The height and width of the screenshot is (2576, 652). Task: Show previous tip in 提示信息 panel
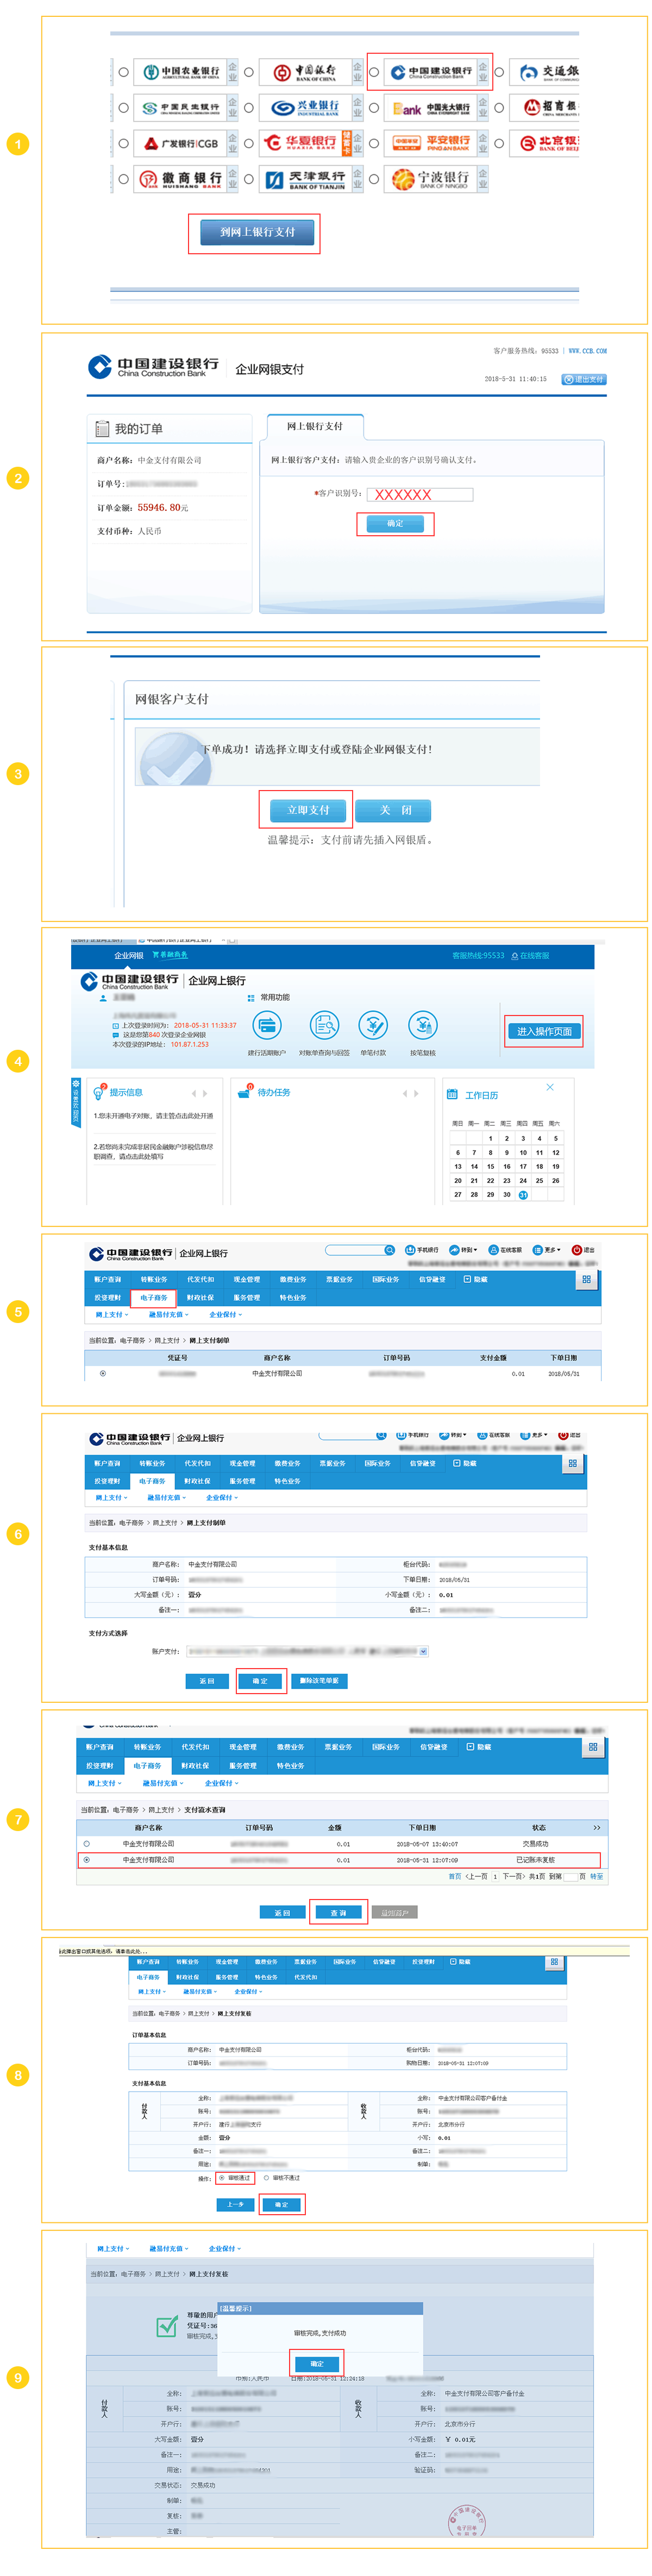pyautogui.click(x=194, y=1093)
